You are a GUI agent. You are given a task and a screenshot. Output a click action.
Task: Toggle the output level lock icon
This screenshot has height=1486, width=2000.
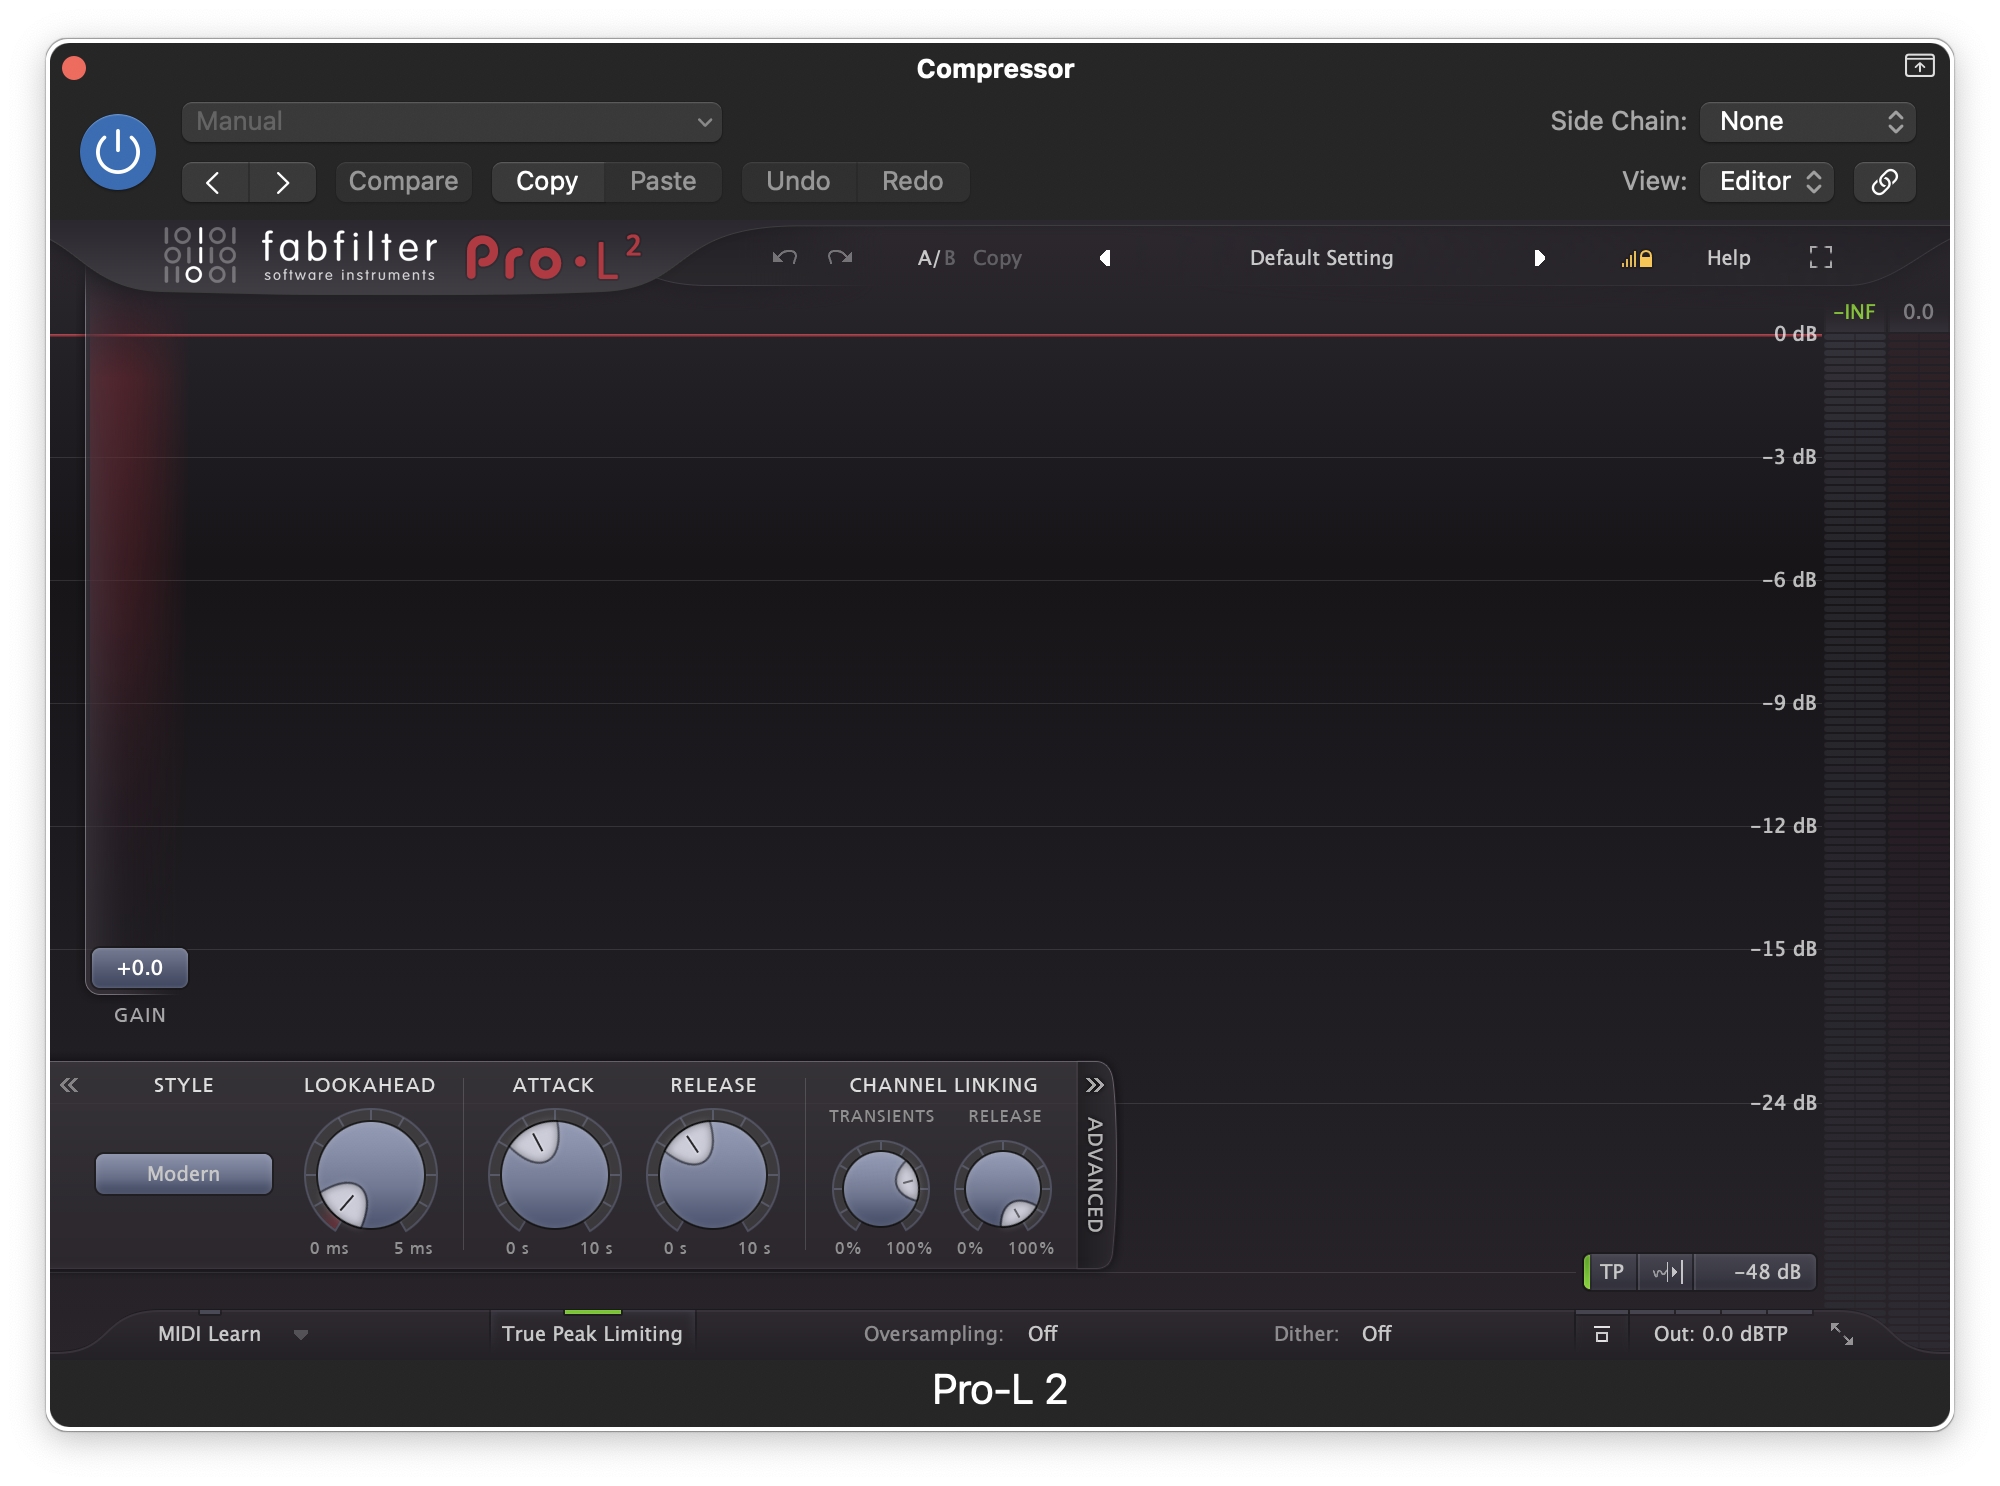(x=1637, y=259)
